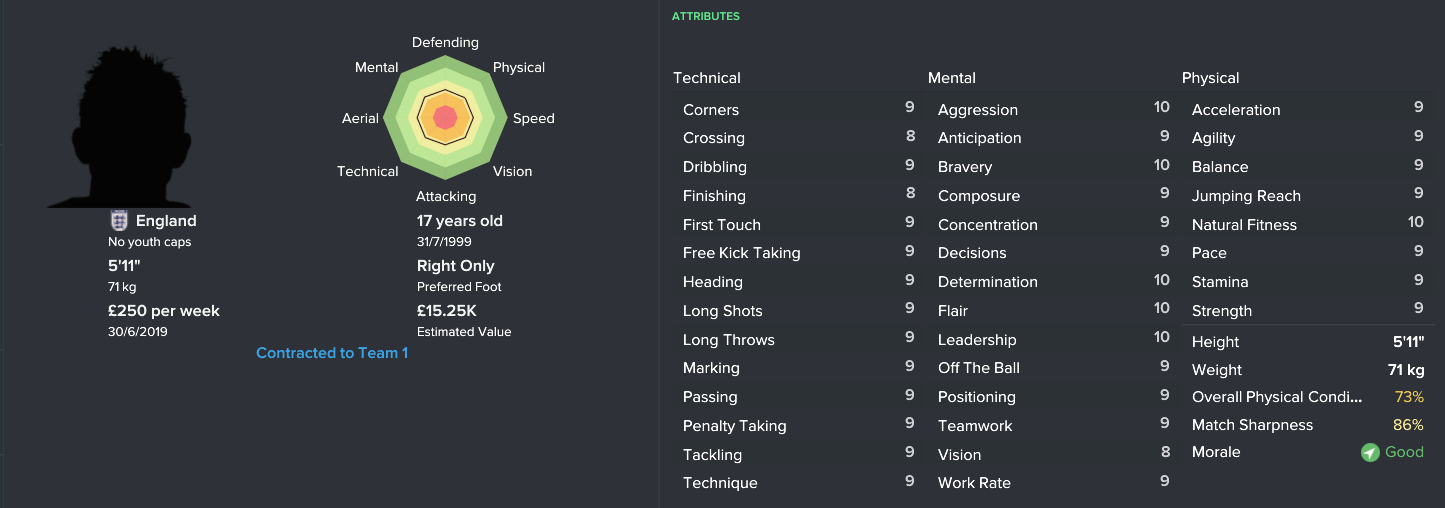Click the Overall Physical Condition 73% value
This screenshot has height=508, width=1445.
click(x=1408, y=397)
